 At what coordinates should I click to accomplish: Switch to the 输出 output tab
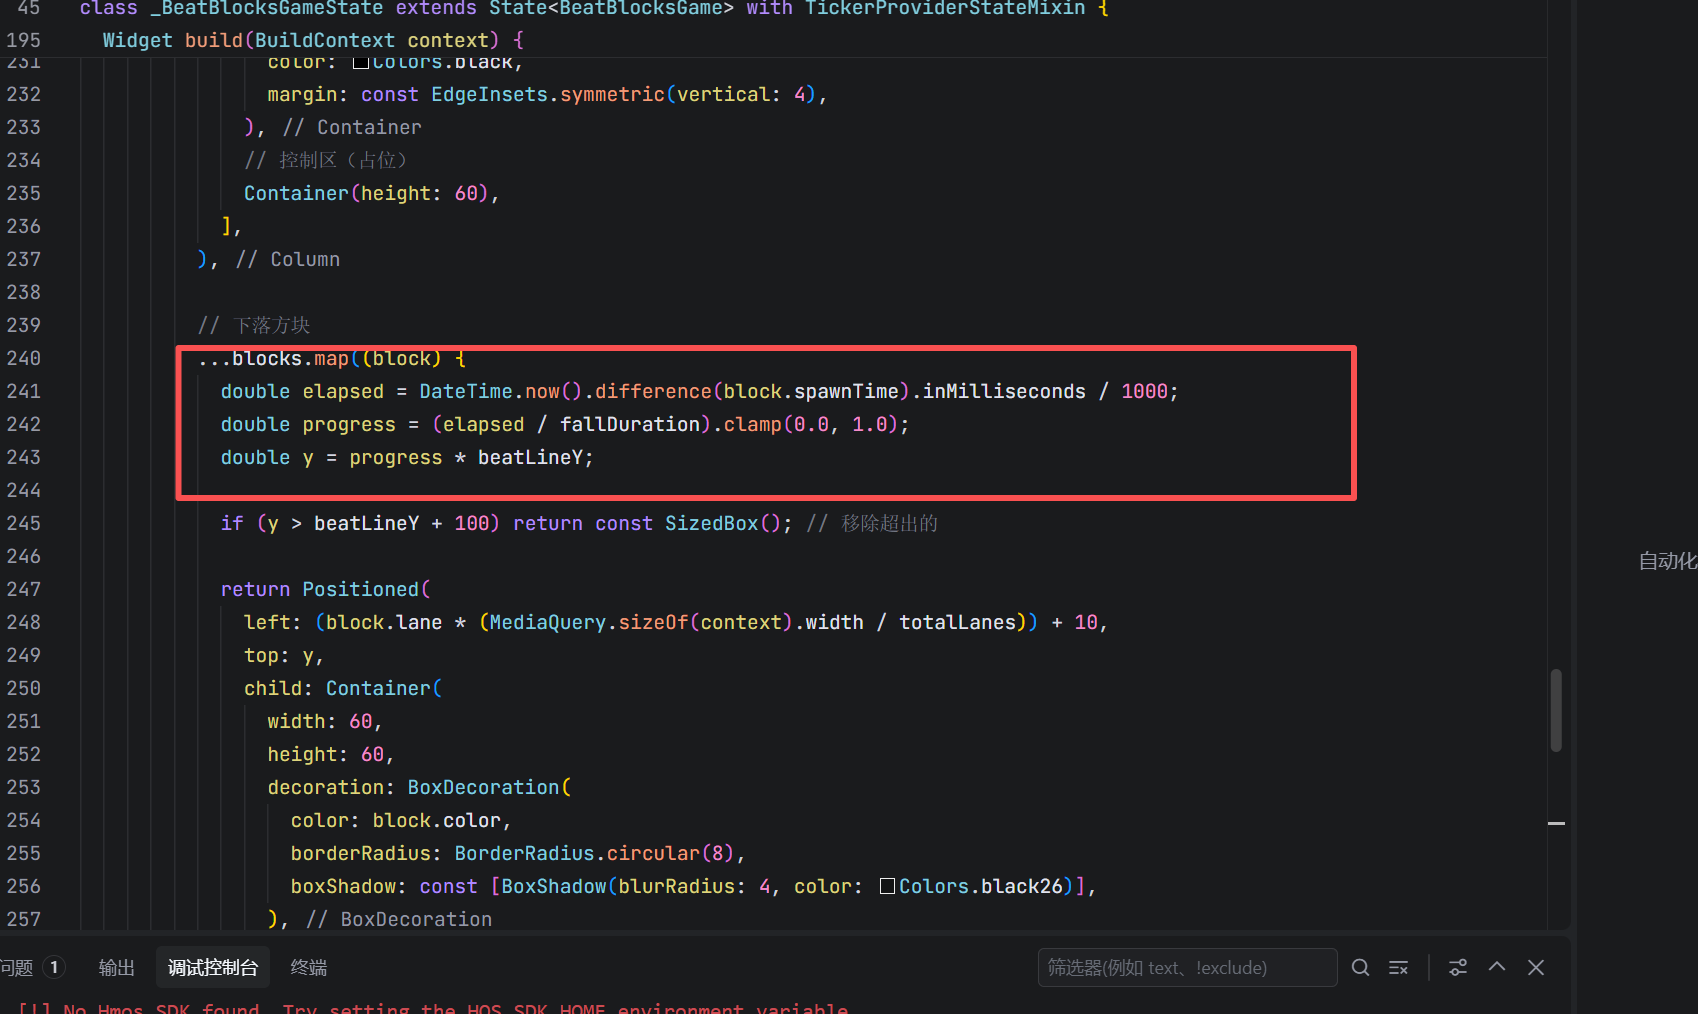pyautogui.click(x=116, y=967)
